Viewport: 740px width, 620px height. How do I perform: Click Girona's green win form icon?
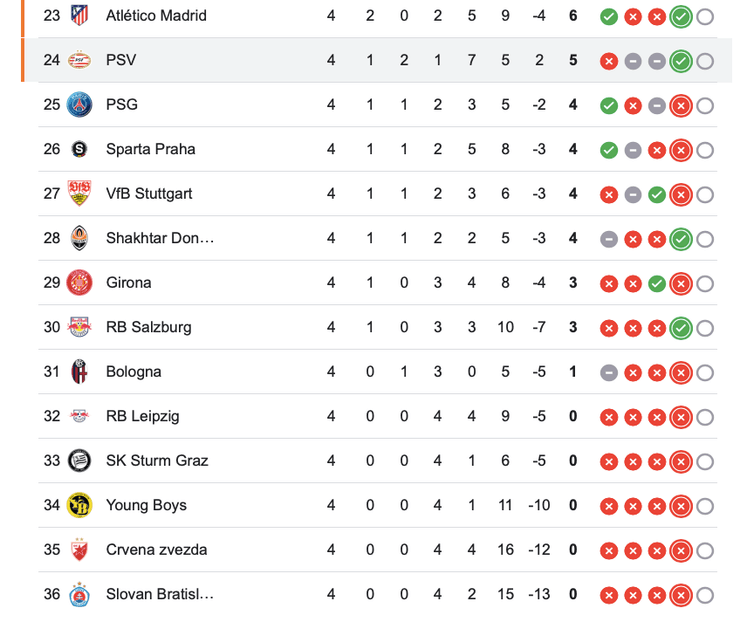657,284
